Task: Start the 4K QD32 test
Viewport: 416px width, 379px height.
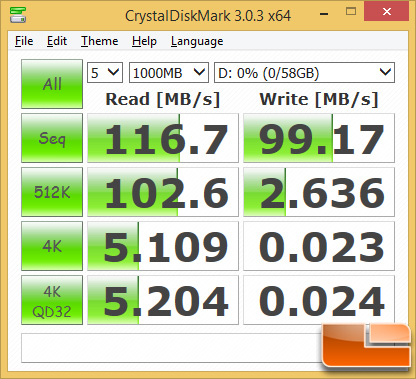Action: [x=52, y=300]
